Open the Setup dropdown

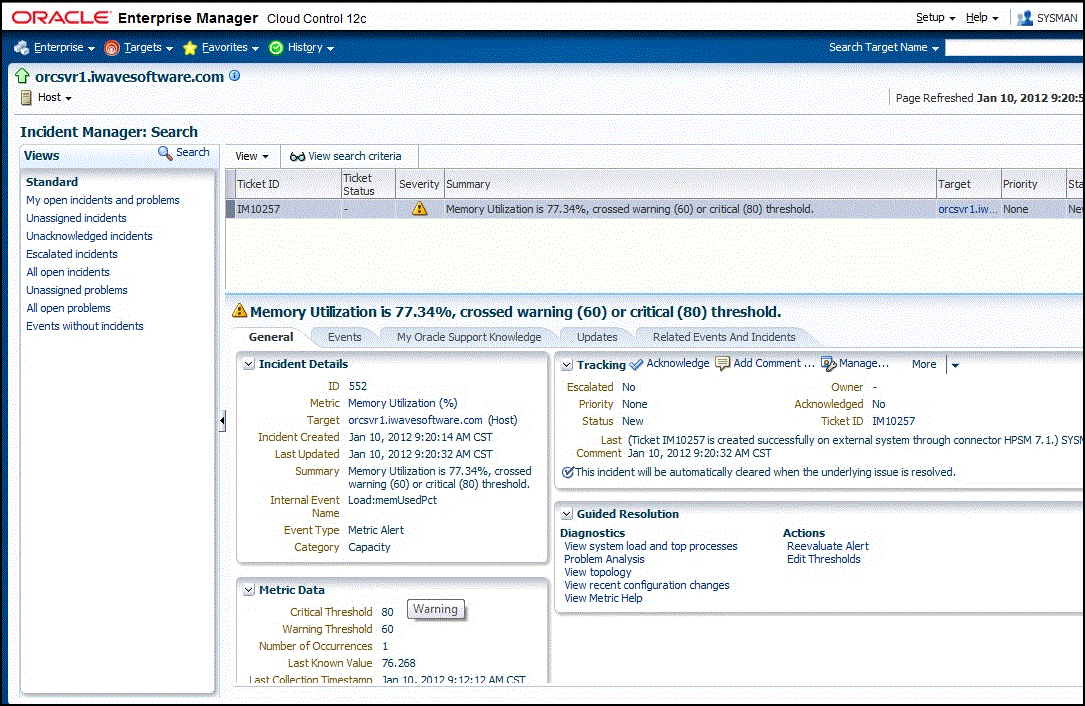tap(936, 18)
